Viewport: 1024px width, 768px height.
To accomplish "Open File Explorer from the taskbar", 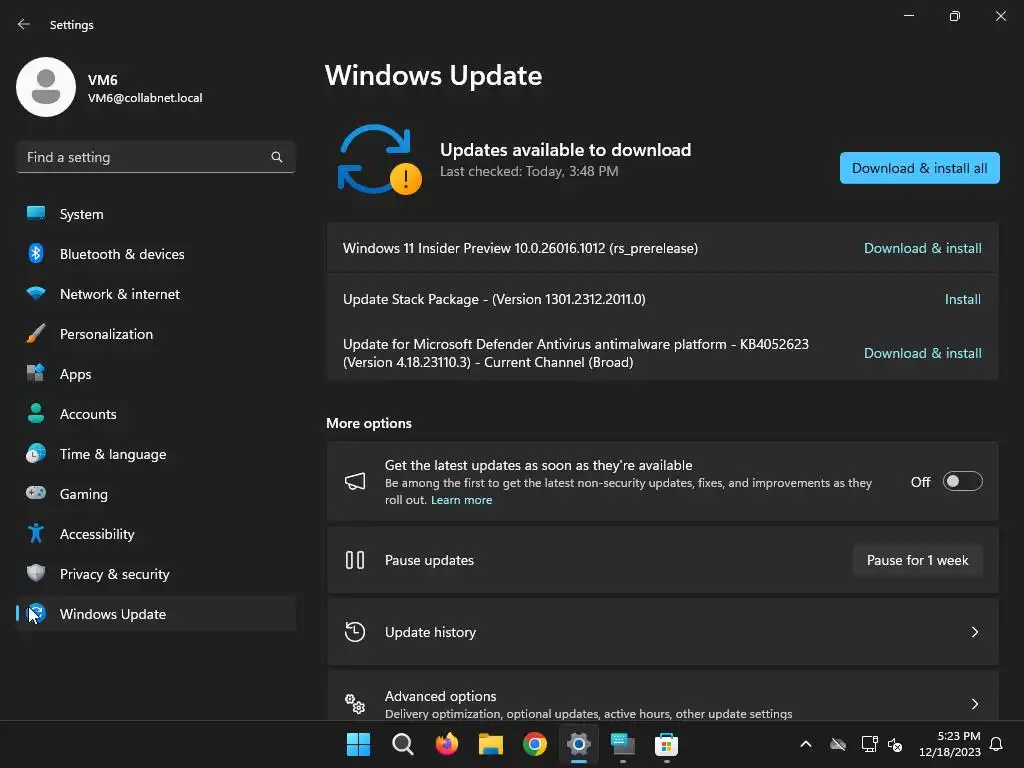I will (490, 744).
